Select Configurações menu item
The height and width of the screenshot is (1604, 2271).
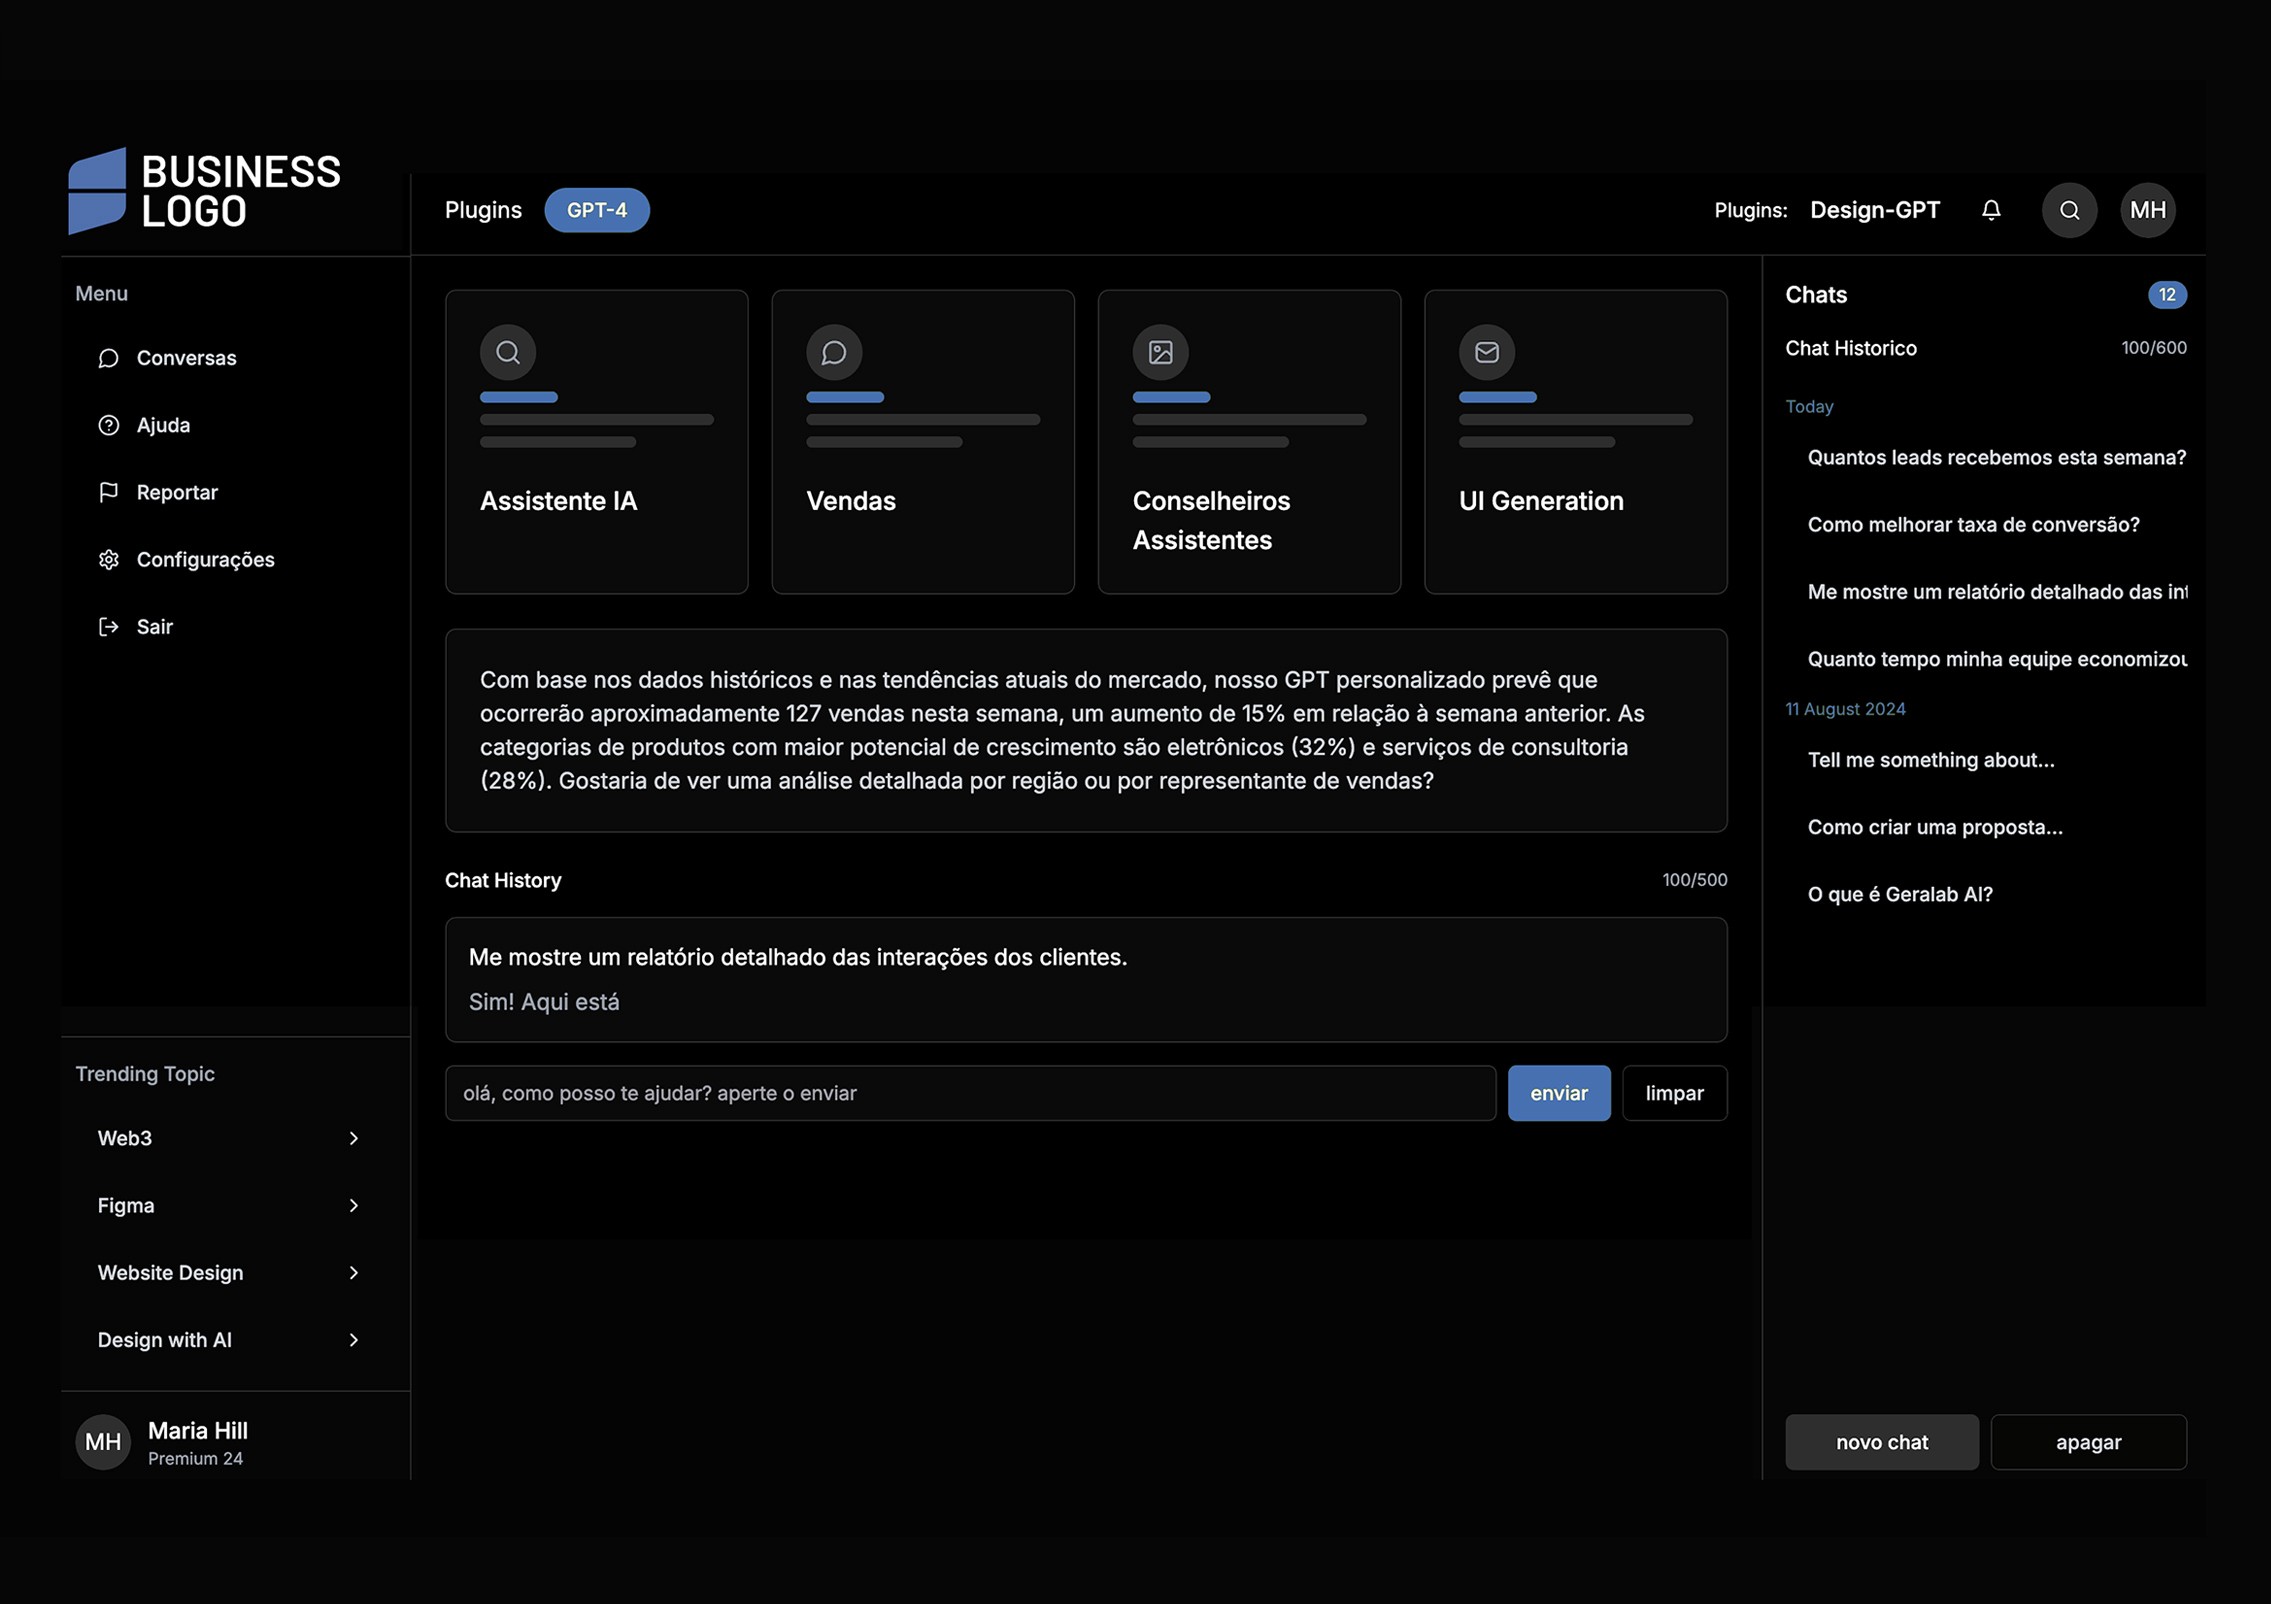[205, 560]
